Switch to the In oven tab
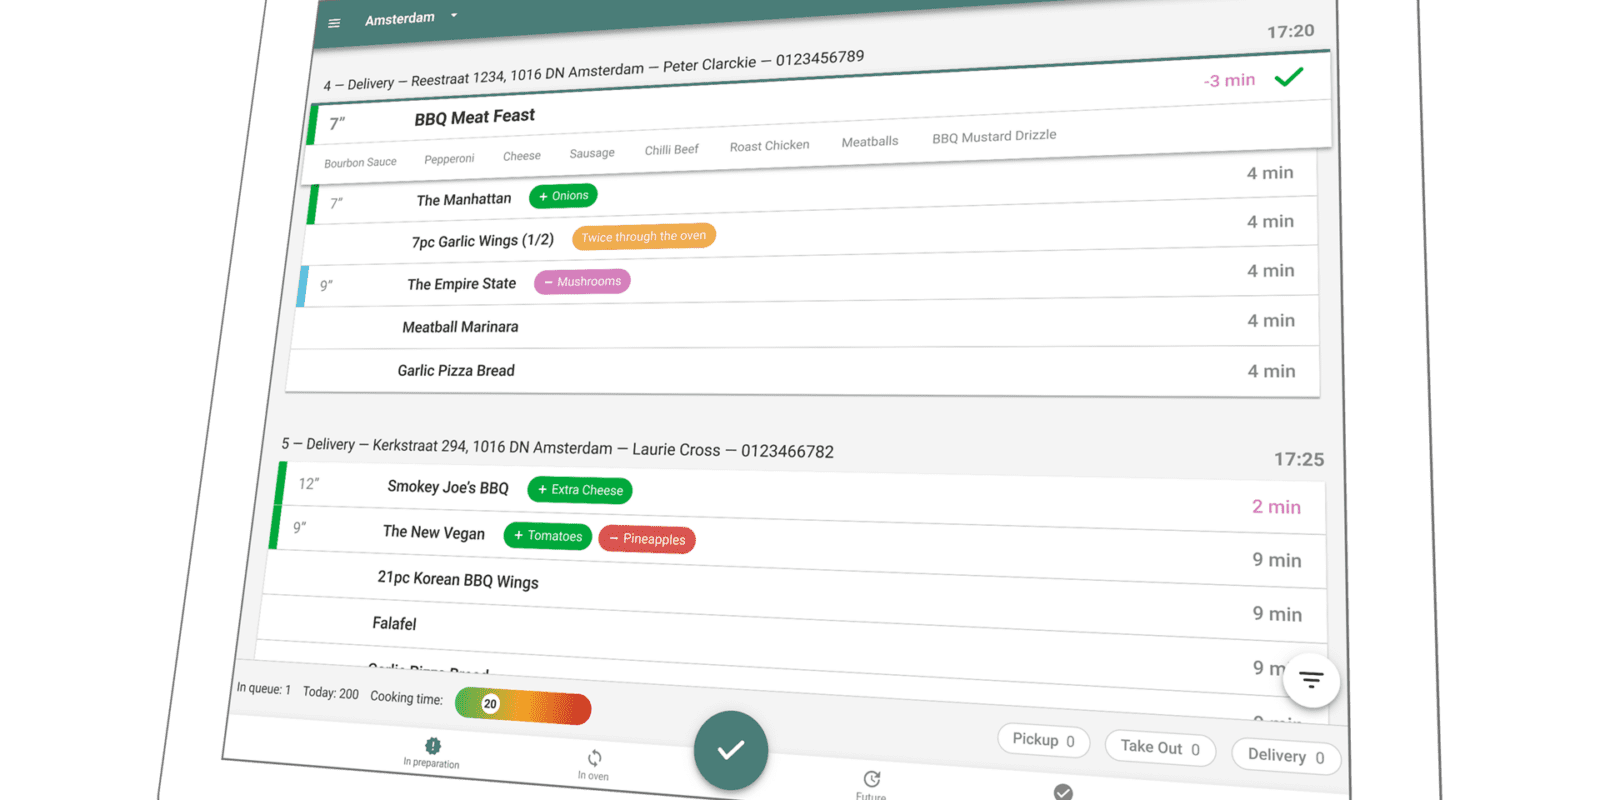Screen dimensions: 1600x800 tap(594, 764)
